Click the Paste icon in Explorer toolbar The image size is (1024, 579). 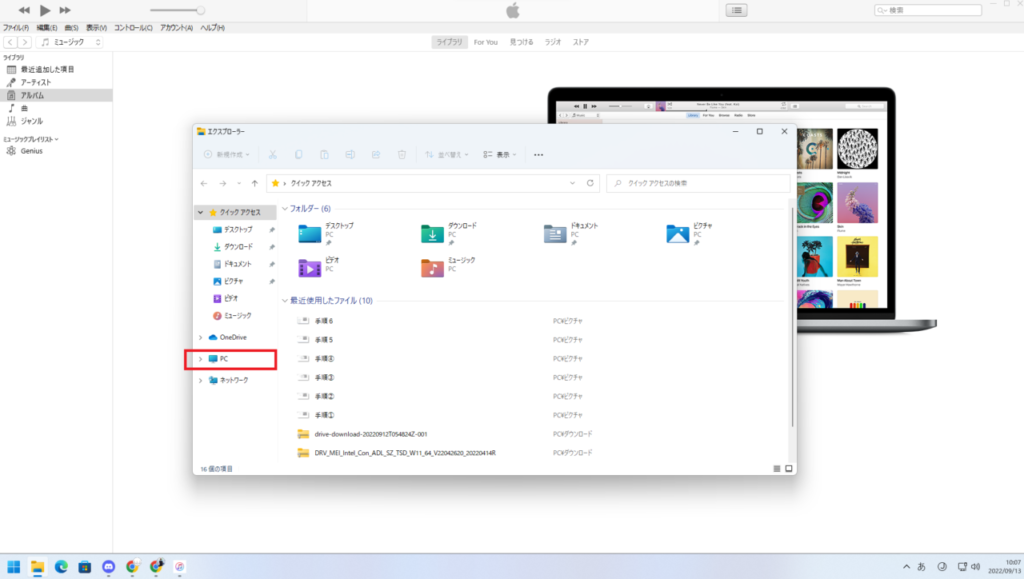pos(324,155)
